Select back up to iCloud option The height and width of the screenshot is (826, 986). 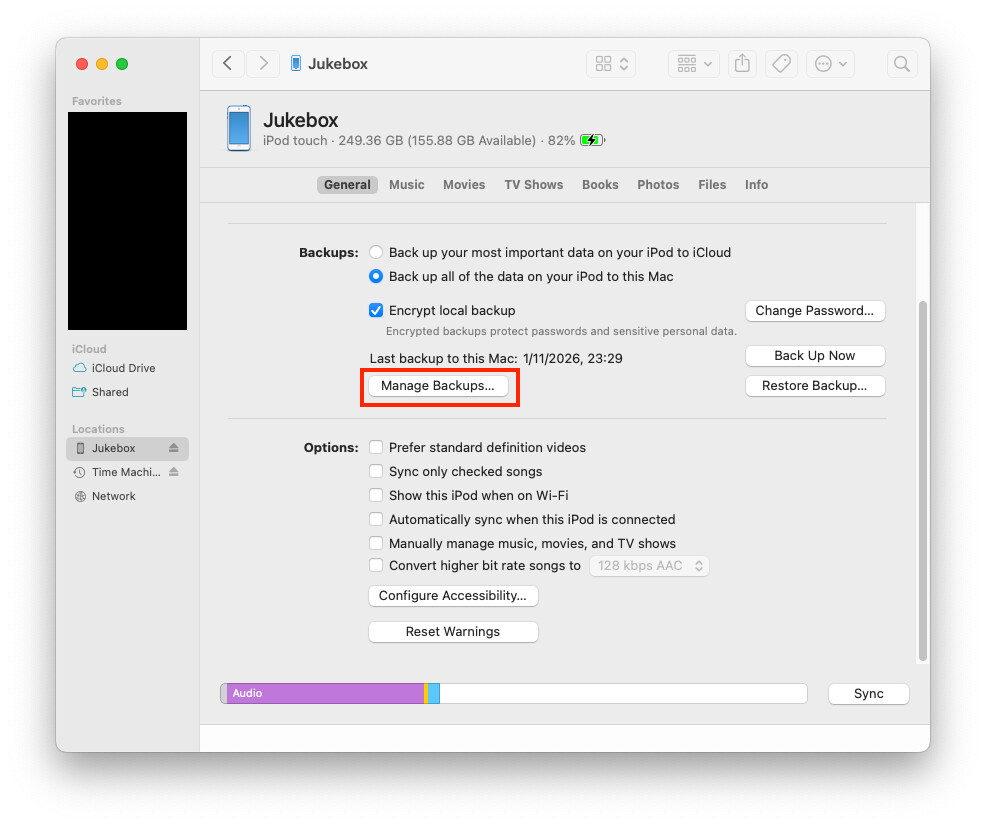coord(376,253)
